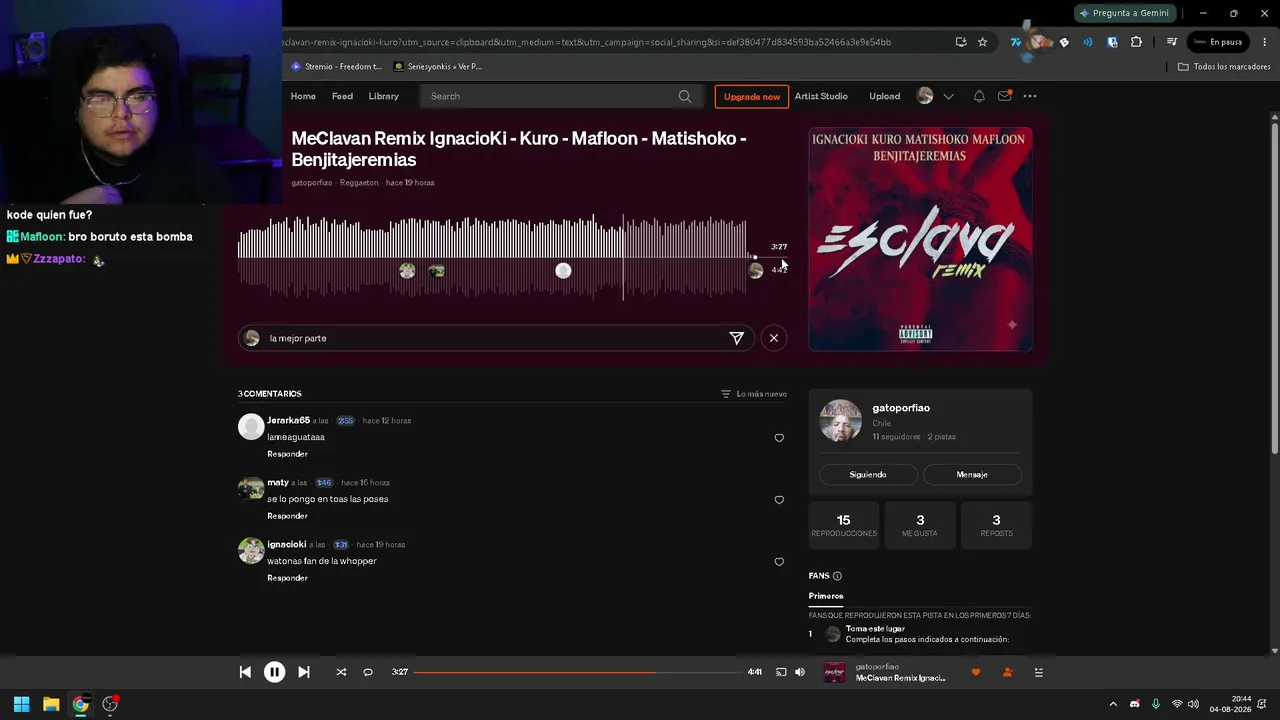The height and width of the screenshot is (720, 1280).
Task: Cancel the comment with the X button
Action: (x=774, y=338)
